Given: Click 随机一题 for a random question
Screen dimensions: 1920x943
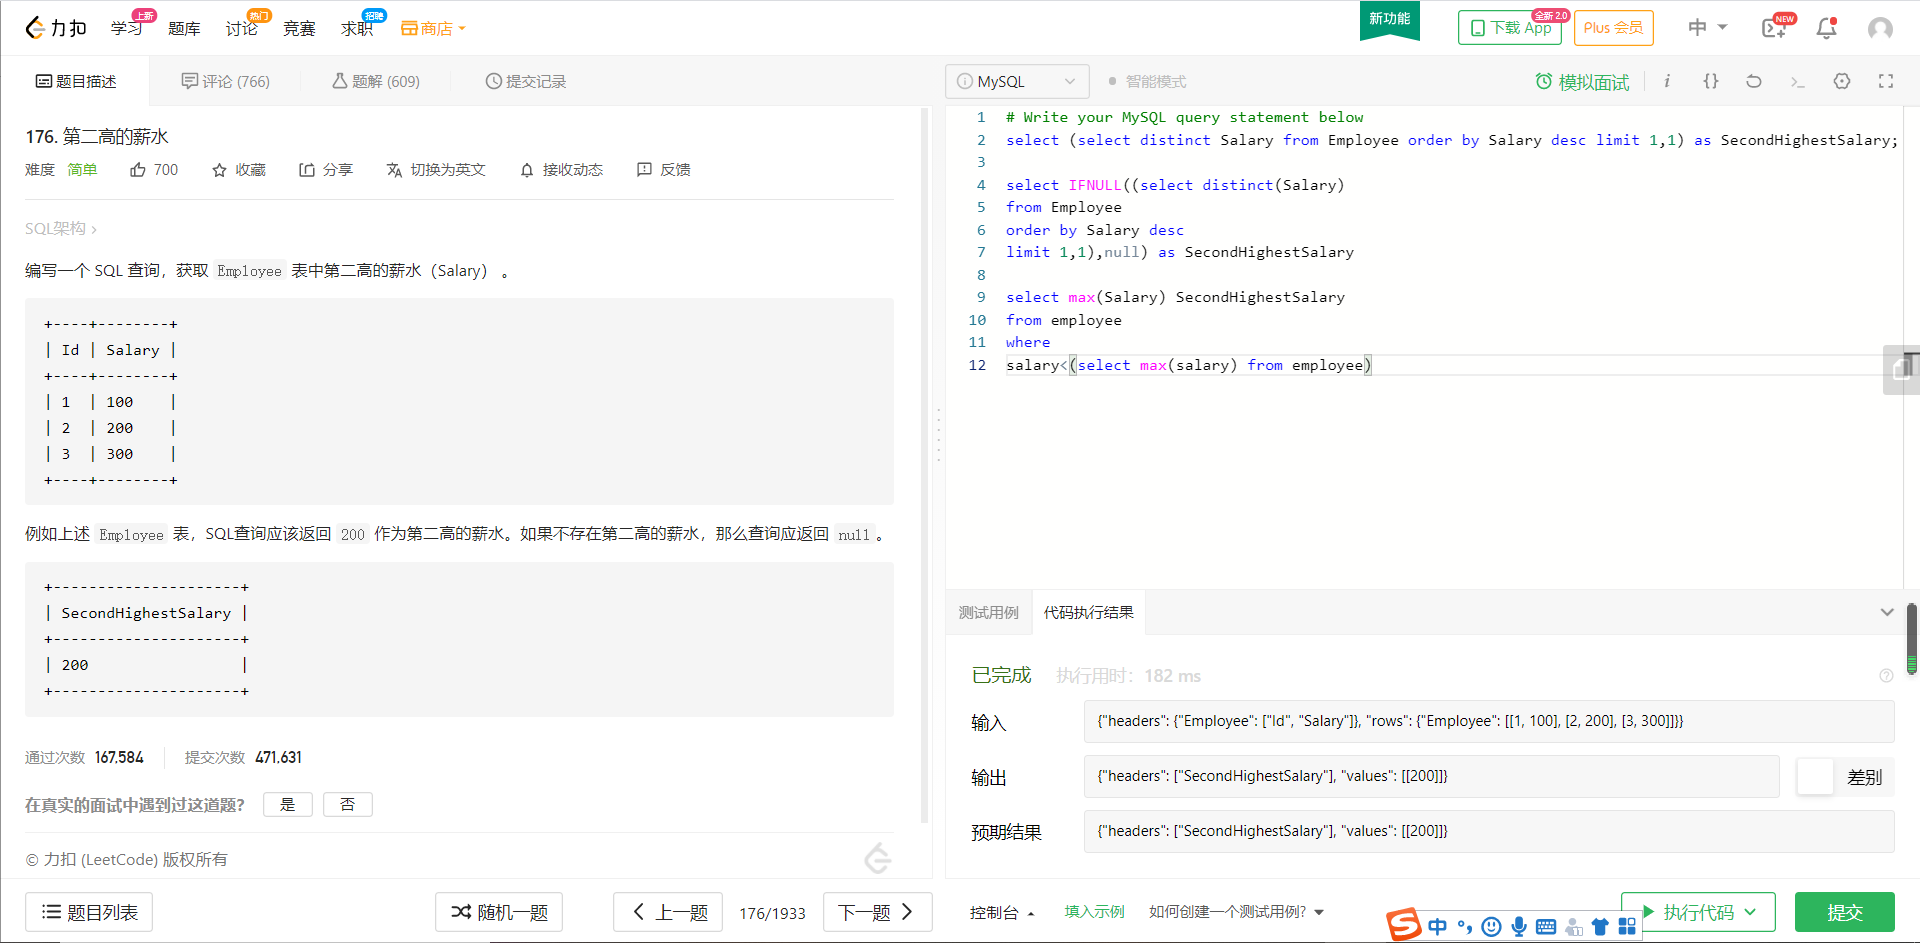Looking at the screenshot, I should [498, 912].
